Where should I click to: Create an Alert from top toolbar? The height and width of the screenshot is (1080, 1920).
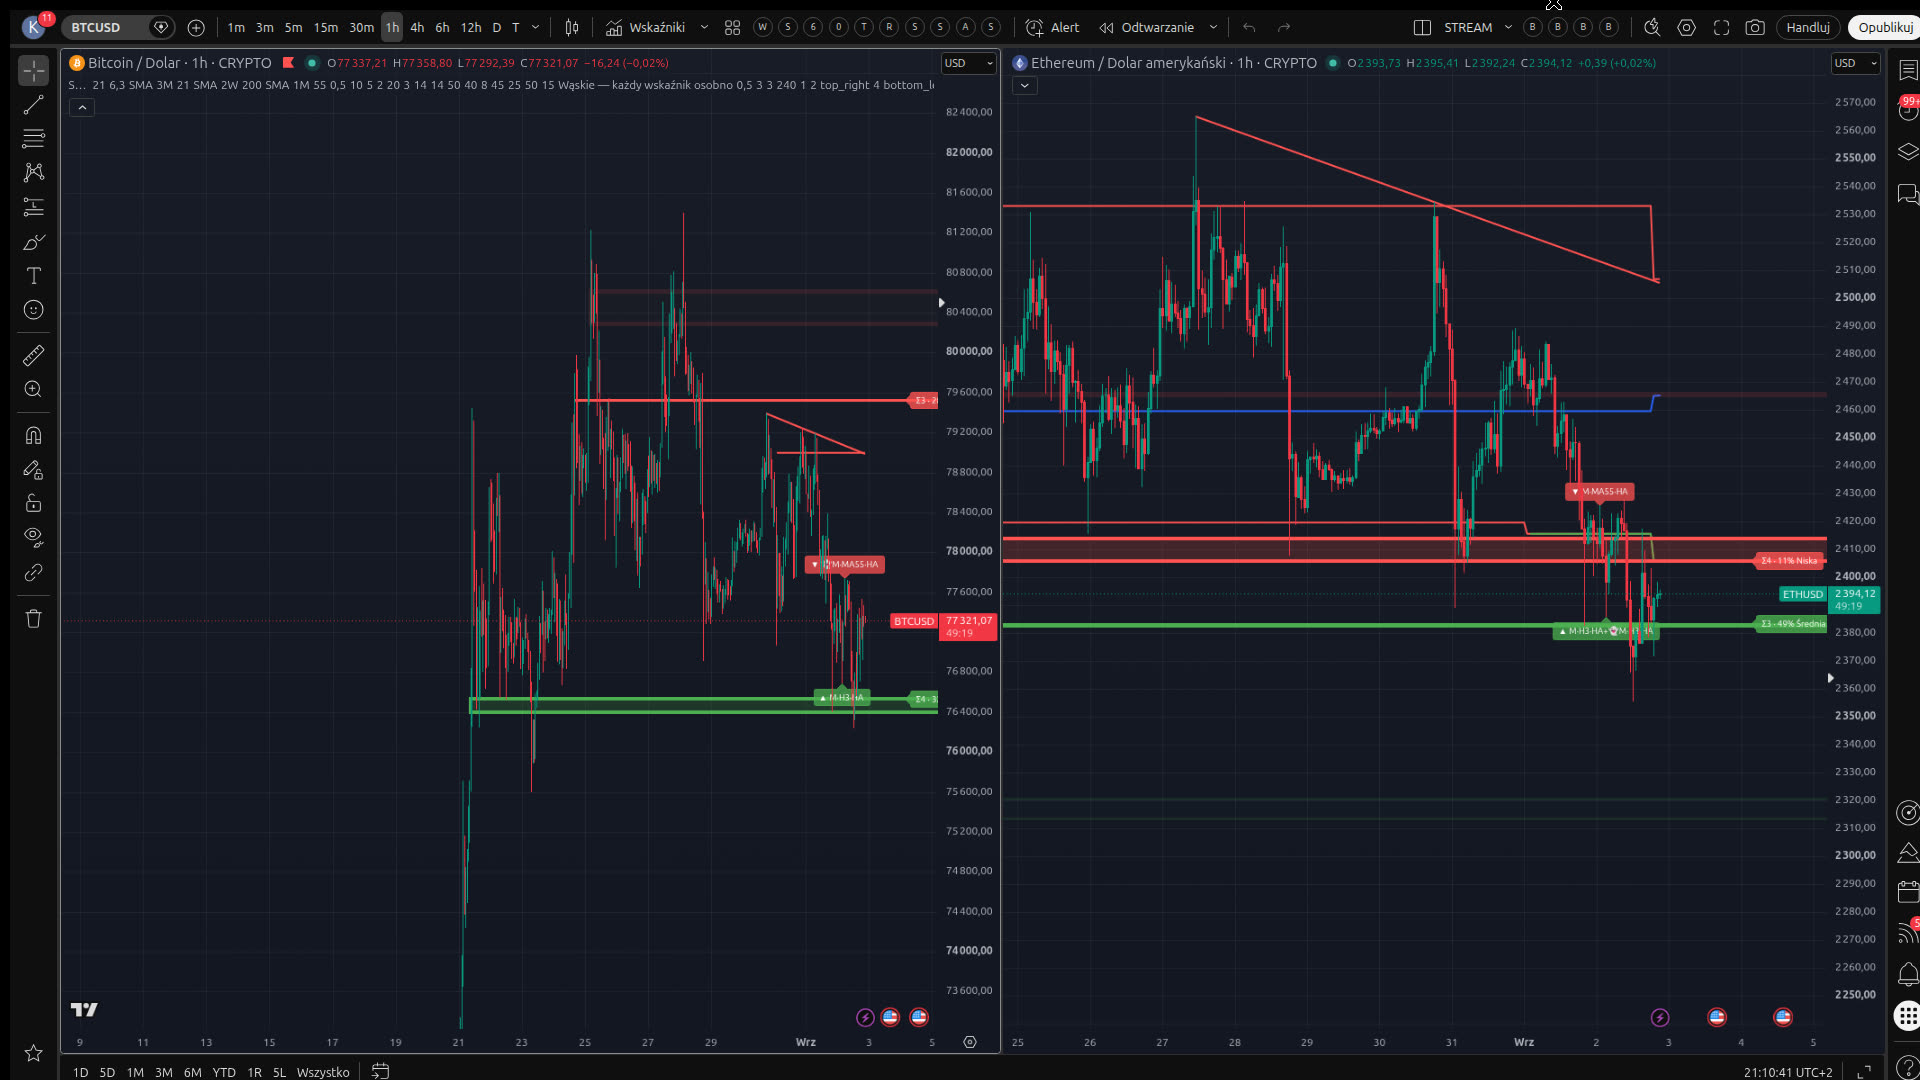1053,28
